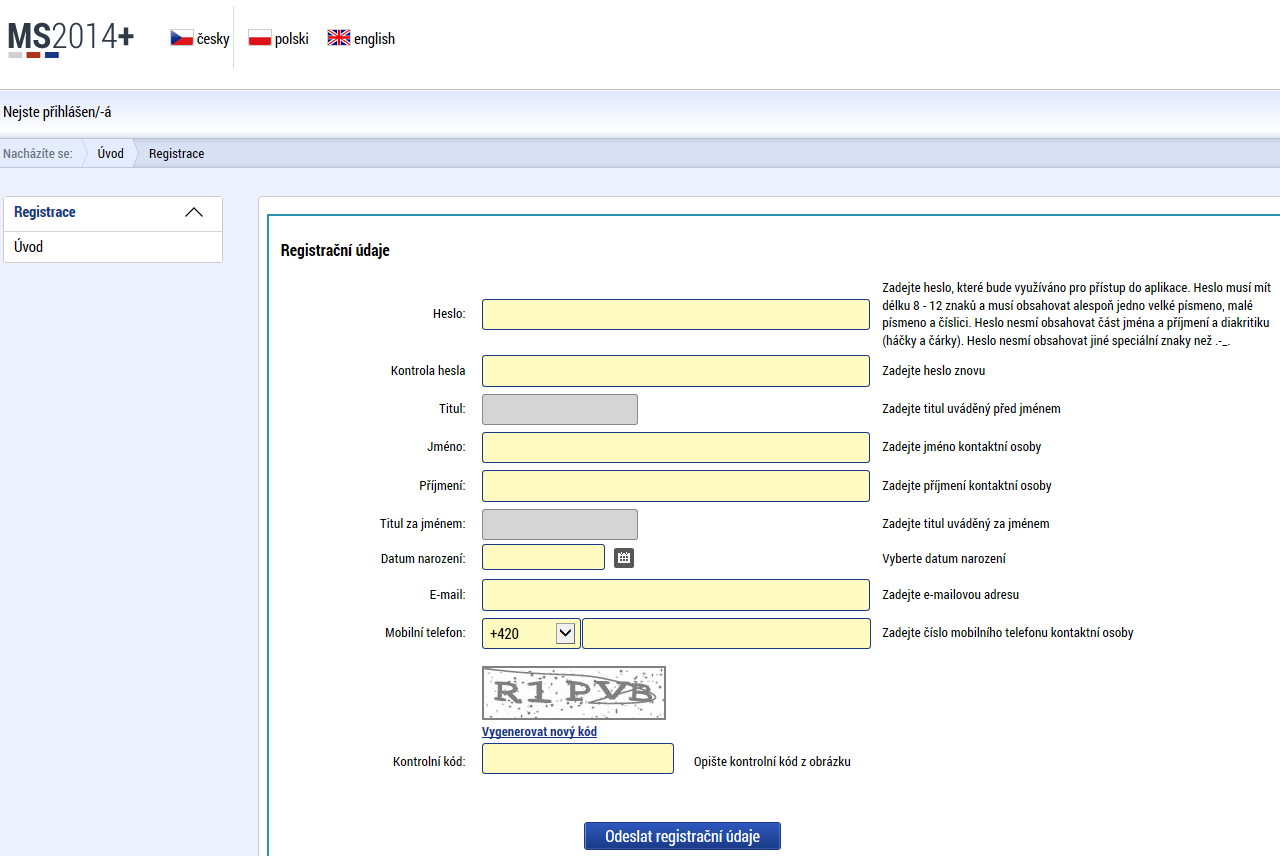Click the Mobilní telefon label
The height and width of the screenshot is (856, 1280).
pos(425,633)
